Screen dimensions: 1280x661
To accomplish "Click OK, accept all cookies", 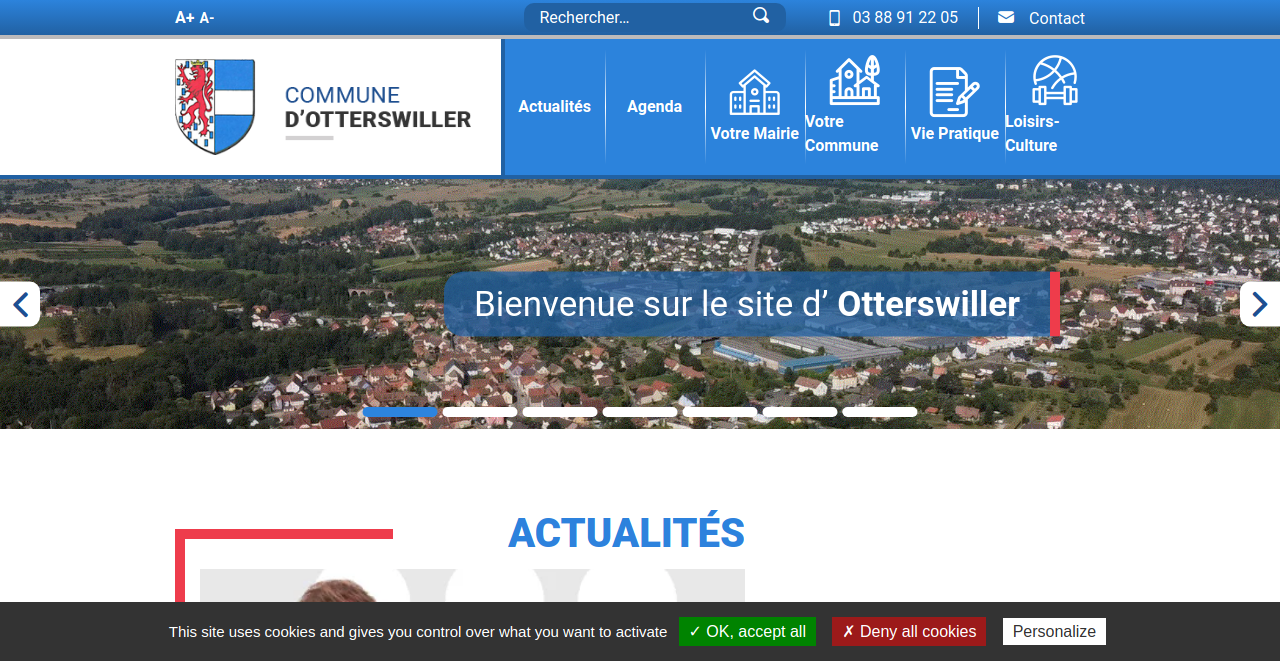I will pos(747,631).
